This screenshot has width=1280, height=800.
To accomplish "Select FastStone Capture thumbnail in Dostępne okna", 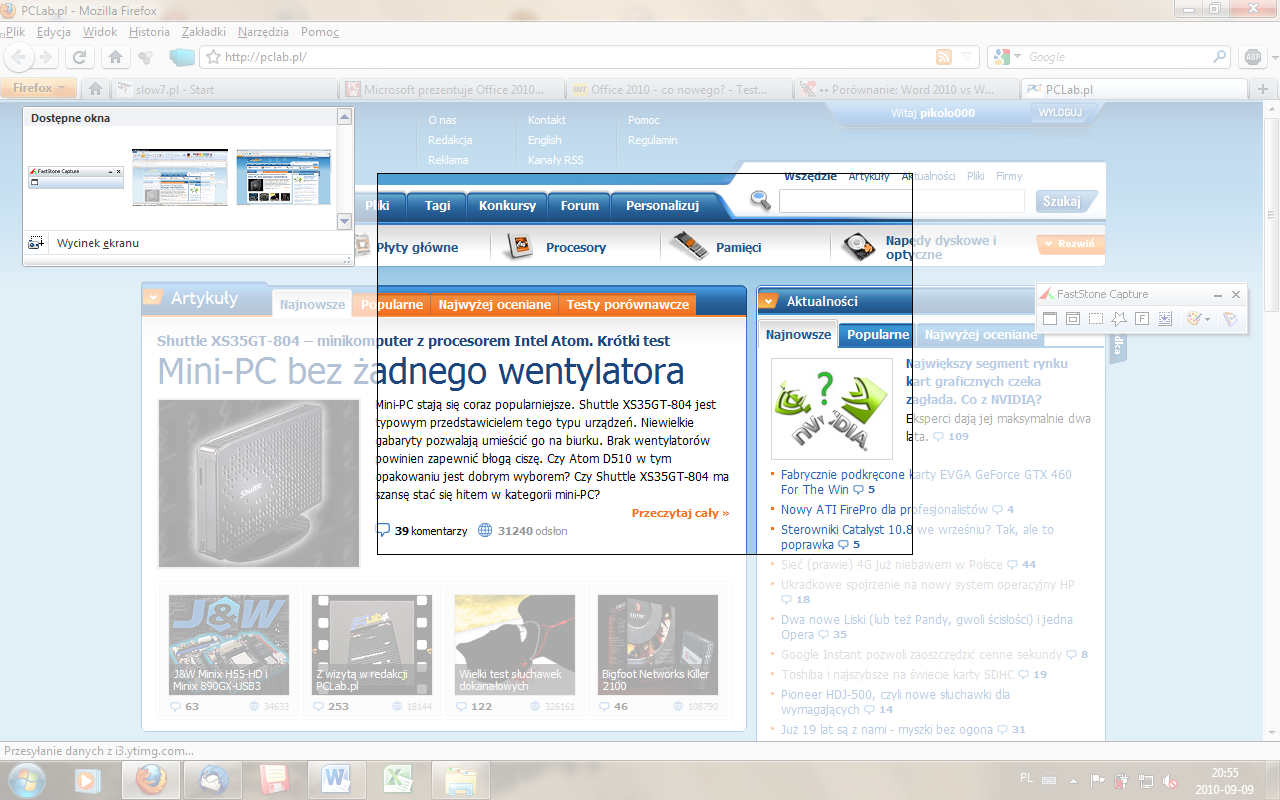I will point(75,178).
